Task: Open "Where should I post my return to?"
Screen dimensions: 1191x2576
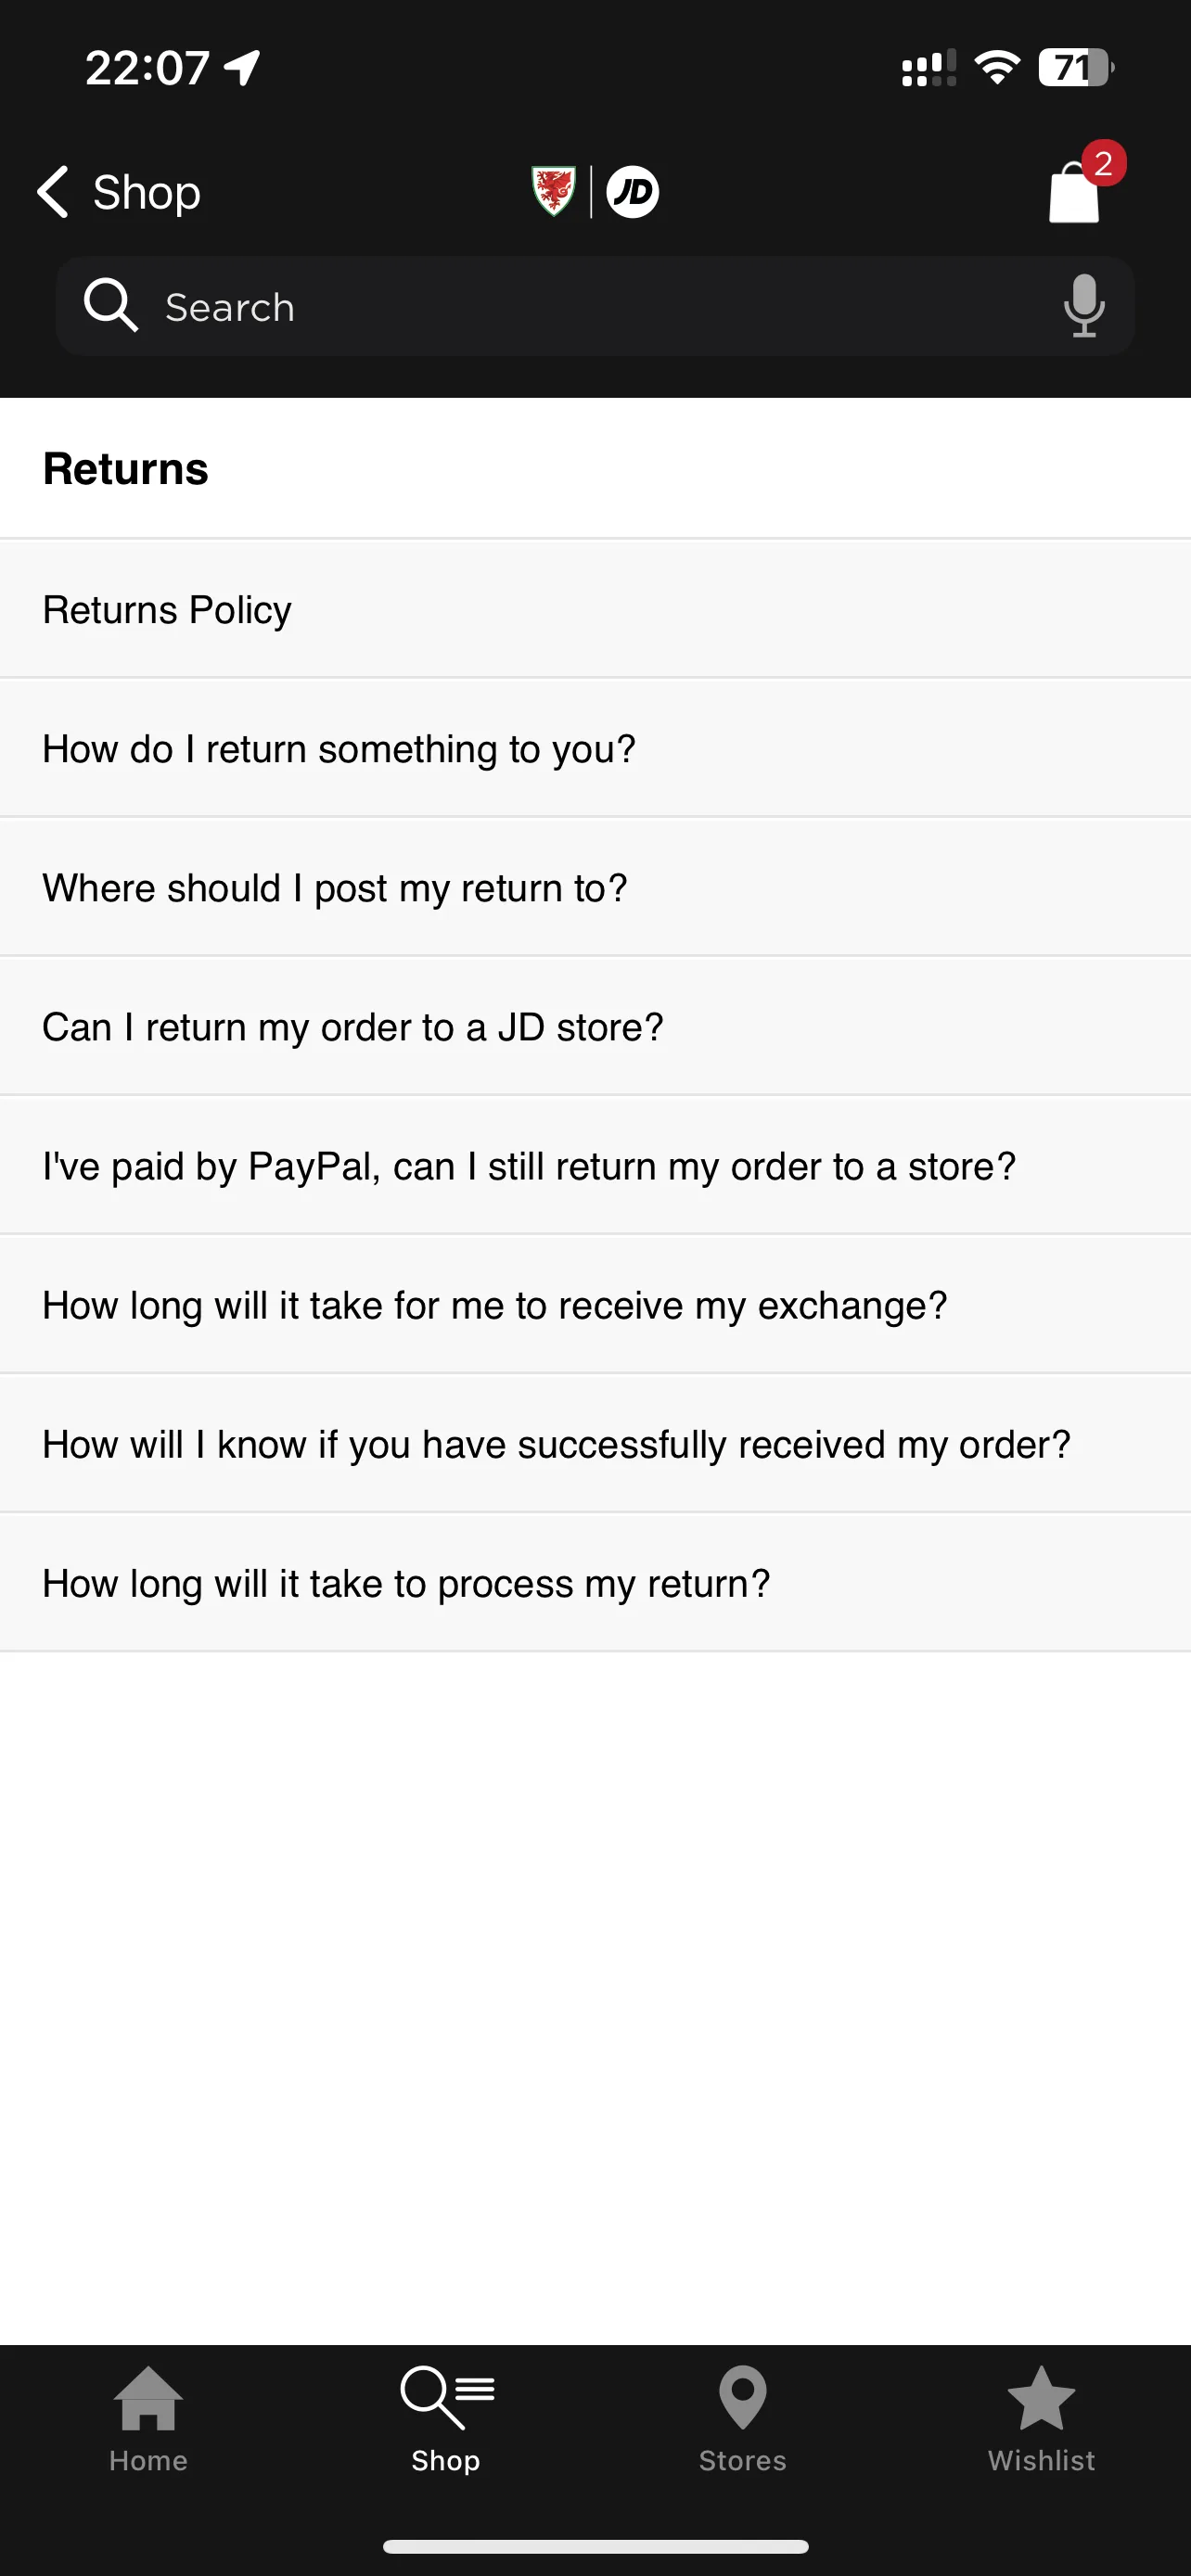Action: [595, 887]
